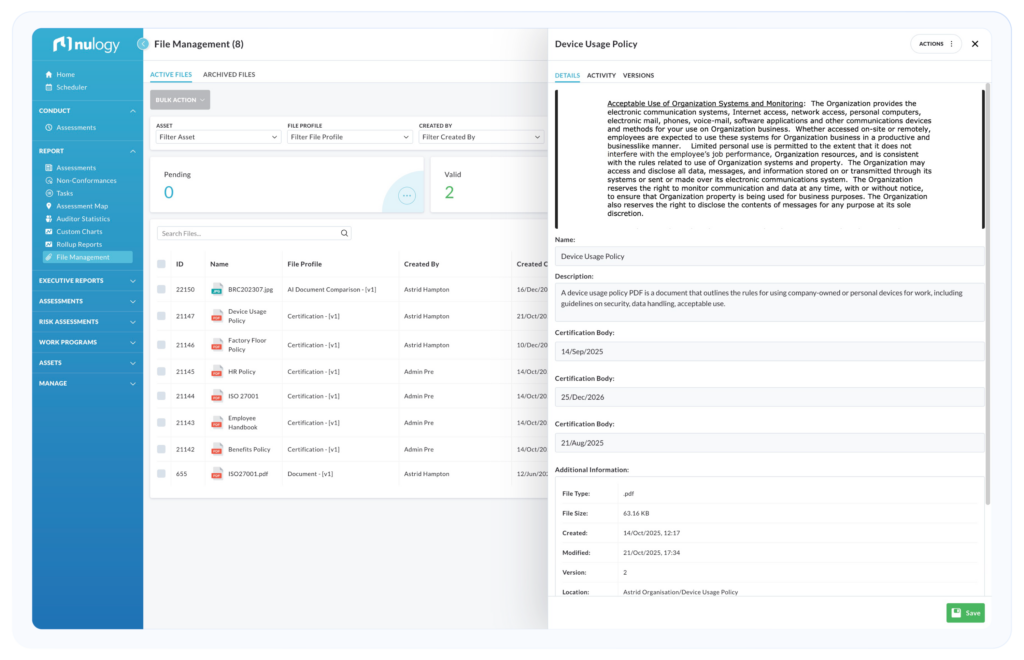Image resolution: width=1024 pixels, height=660 pixels.
Task: Click the ellipsis circle on the Pending card
Action: click(407, 195)
